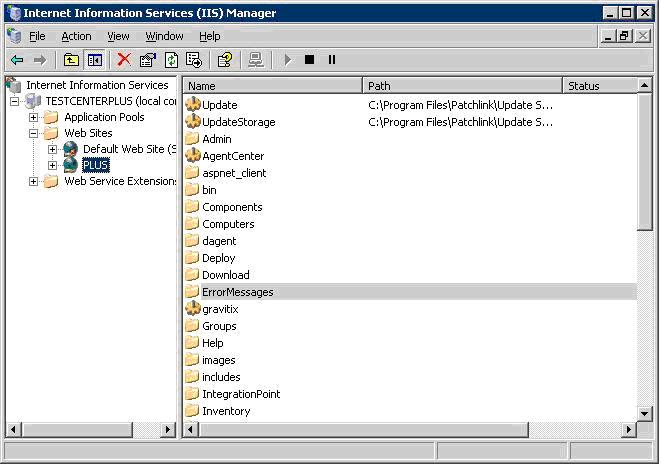This screenshot has height=464, width=661.
Task: Select the AgentCenter virtual directory item
Action: (x=232, y=156)
